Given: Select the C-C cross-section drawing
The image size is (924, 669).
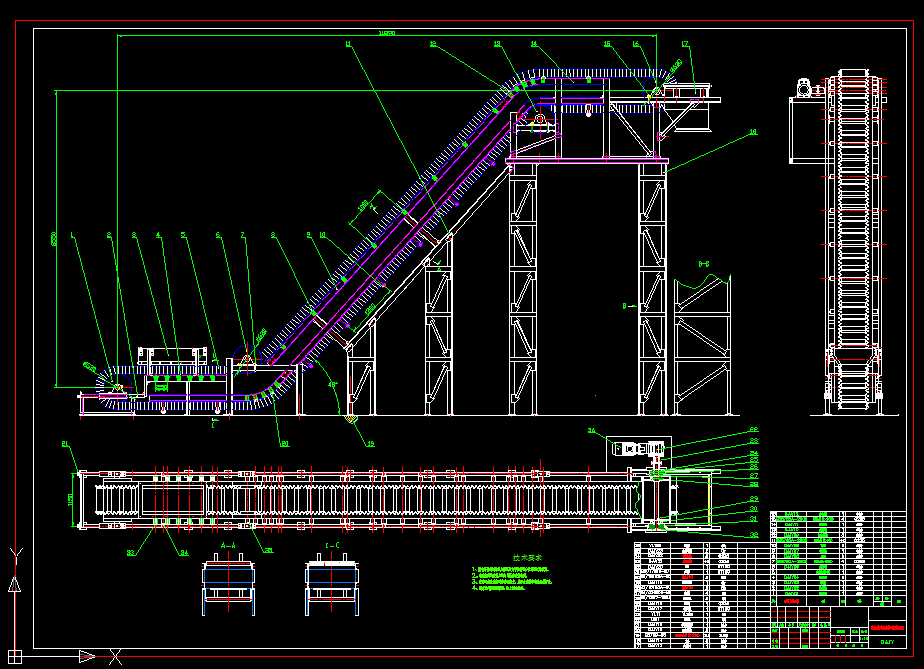Looking at the screenshot, I should [332, 585].
